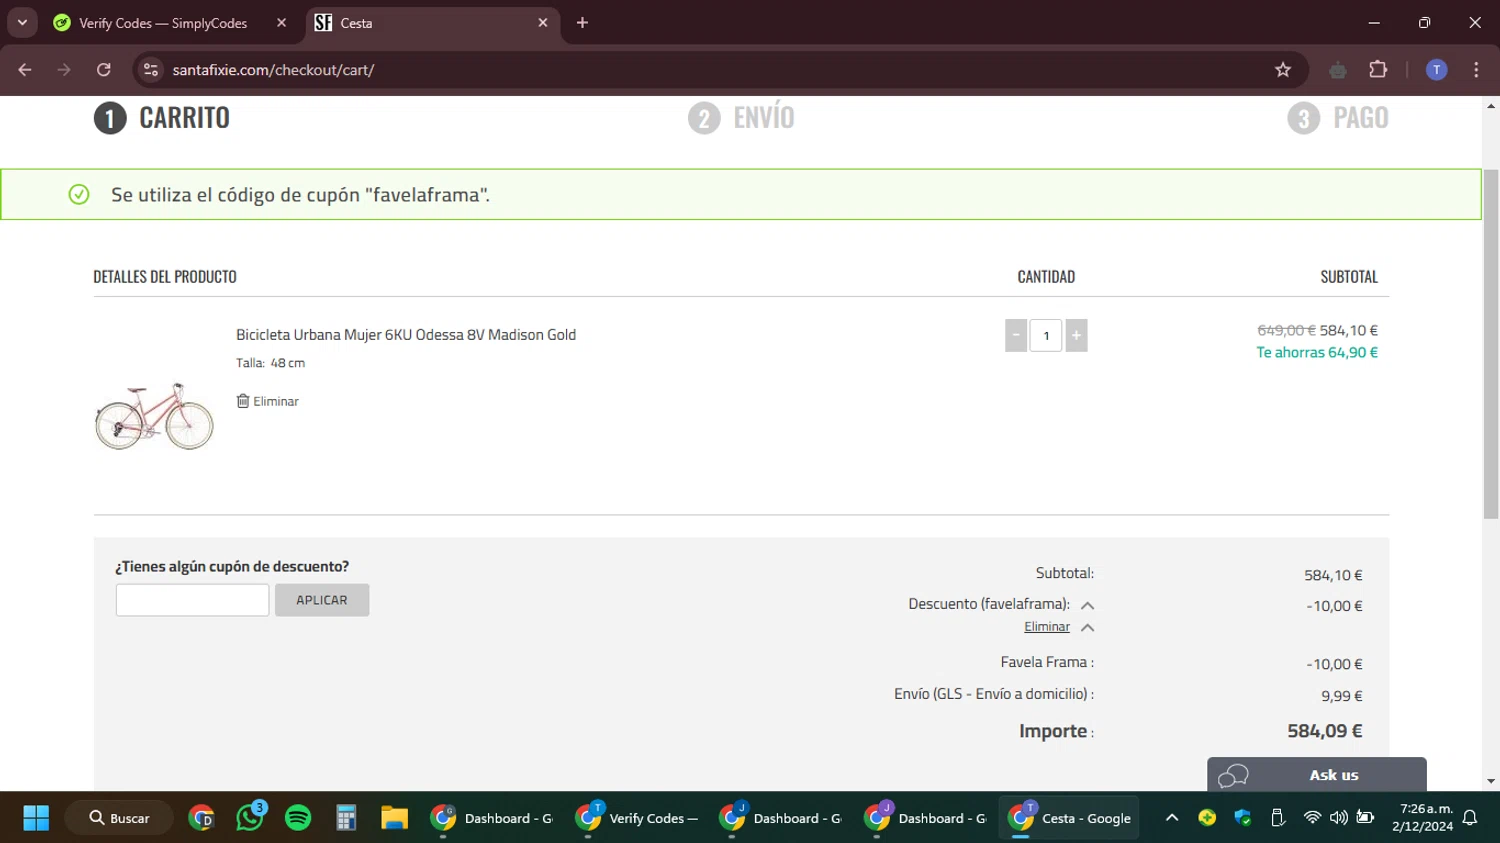The width and height of the screenshot is (1500, 843).
Task: Click the Eliminar coupon link
Action: pyautogui.click(x=1046, y=627)
